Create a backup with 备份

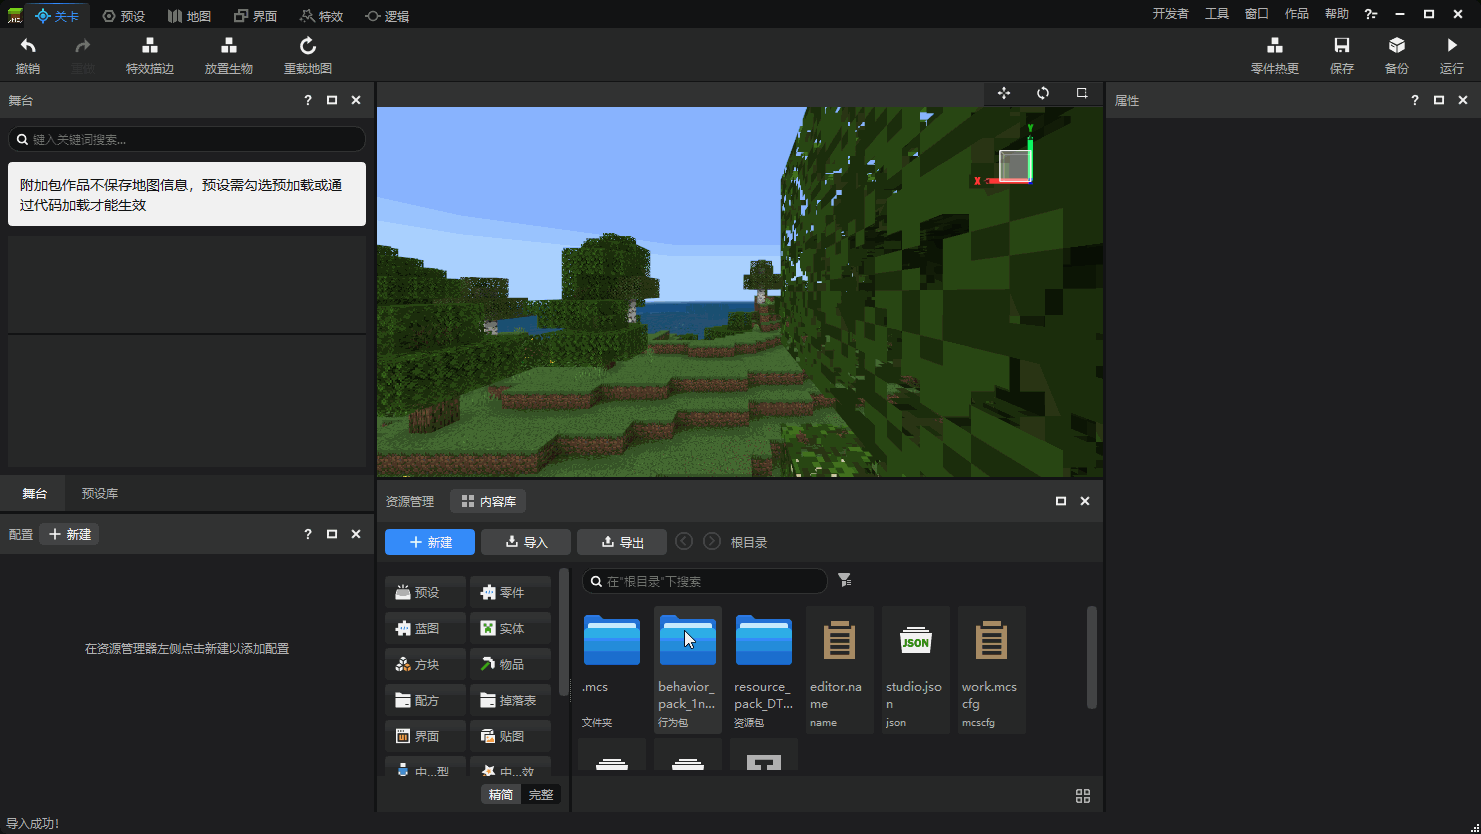tap(1397, 55)
